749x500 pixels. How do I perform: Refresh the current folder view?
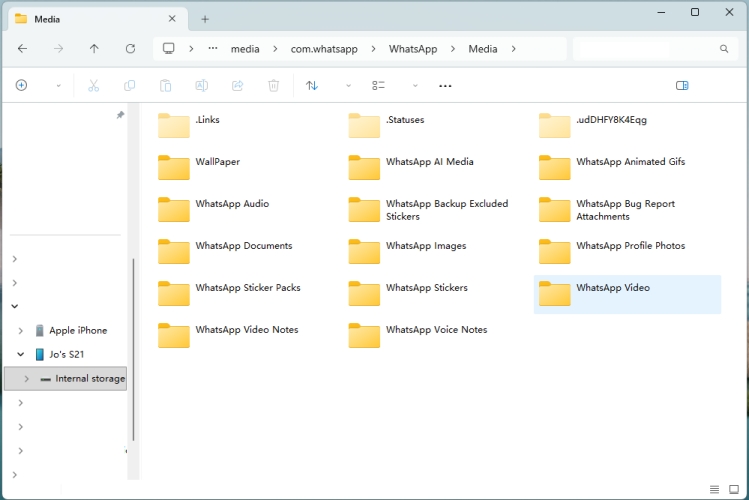[130, 48]
